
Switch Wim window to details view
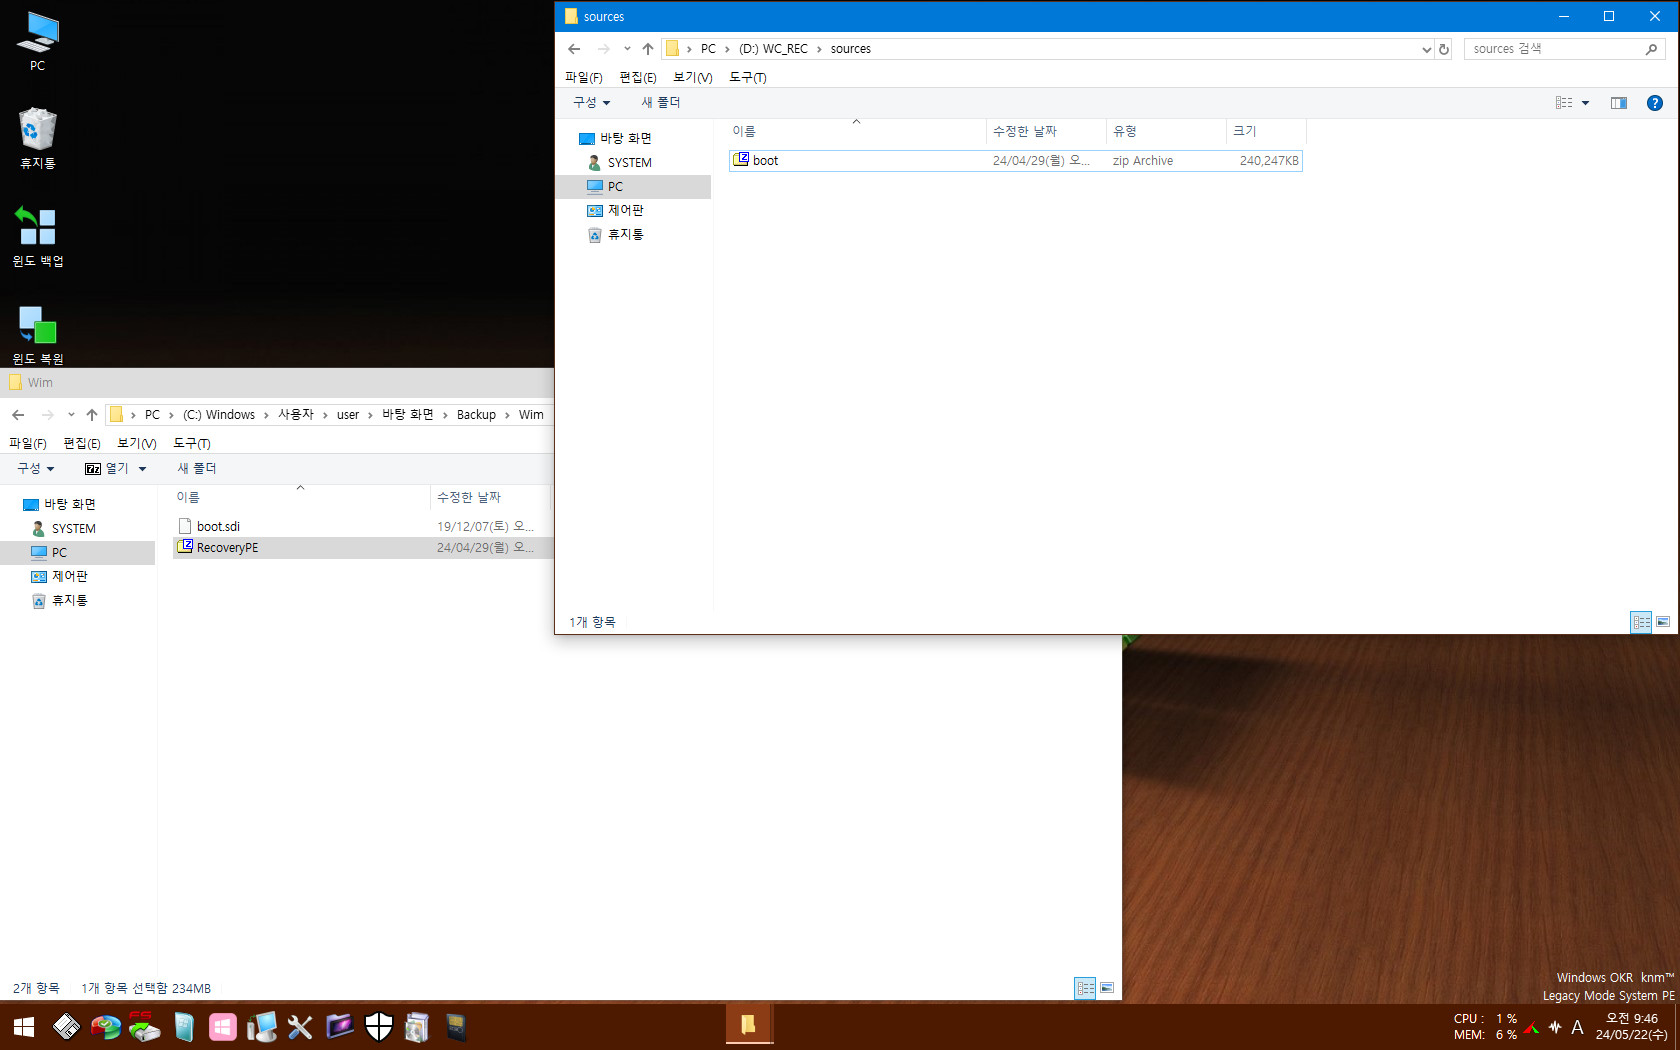click(x=1085, y=988)
